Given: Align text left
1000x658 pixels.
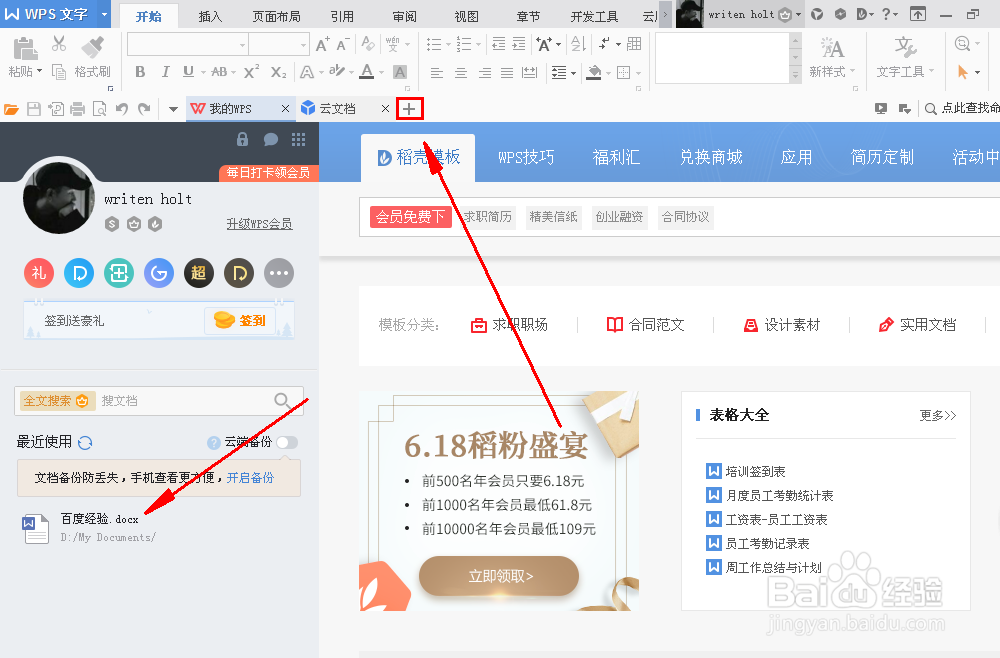Looking at the screenshot, I should 437,73.
